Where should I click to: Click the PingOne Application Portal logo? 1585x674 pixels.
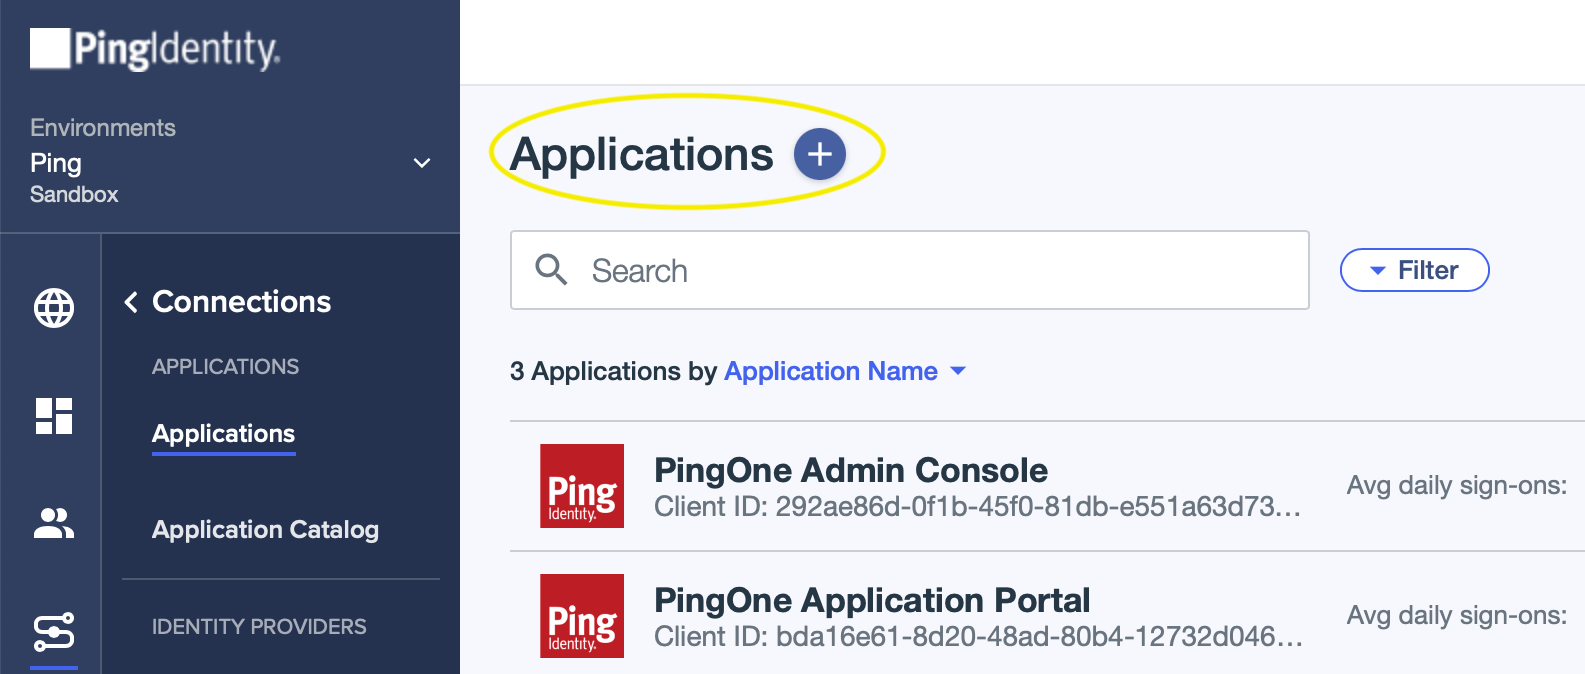(x=581, y=616)
